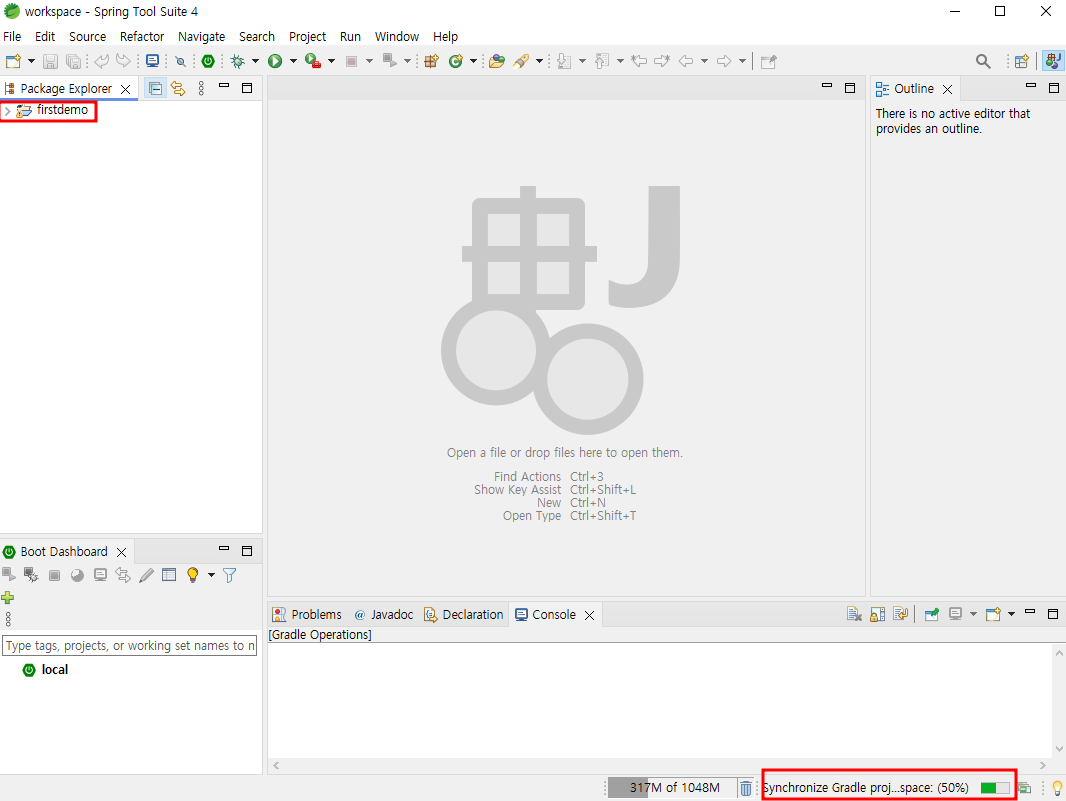The width and height of the screenshot is (1066, 801).
Task: Click the green Boot Dashboard icon in toolbar
Action: pyautogui.click(x=208, y=61)
